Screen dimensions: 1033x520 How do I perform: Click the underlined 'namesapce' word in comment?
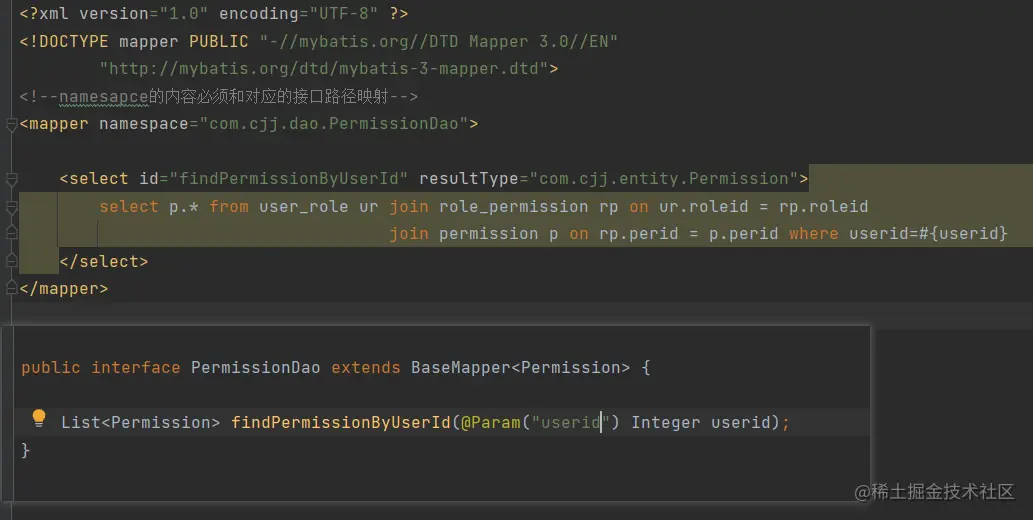pyautogui.click(x=103, y=97)
